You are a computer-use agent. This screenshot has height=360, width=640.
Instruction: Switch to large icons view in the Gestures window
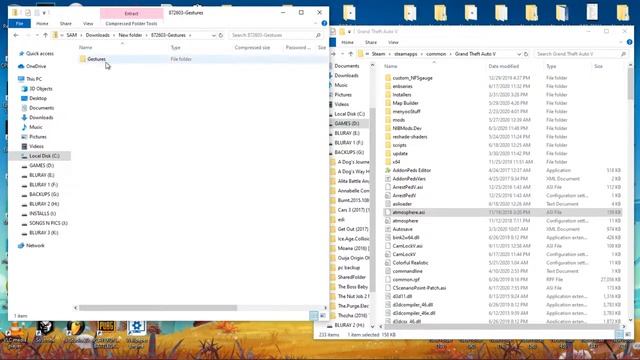click(x=322, y=316)
